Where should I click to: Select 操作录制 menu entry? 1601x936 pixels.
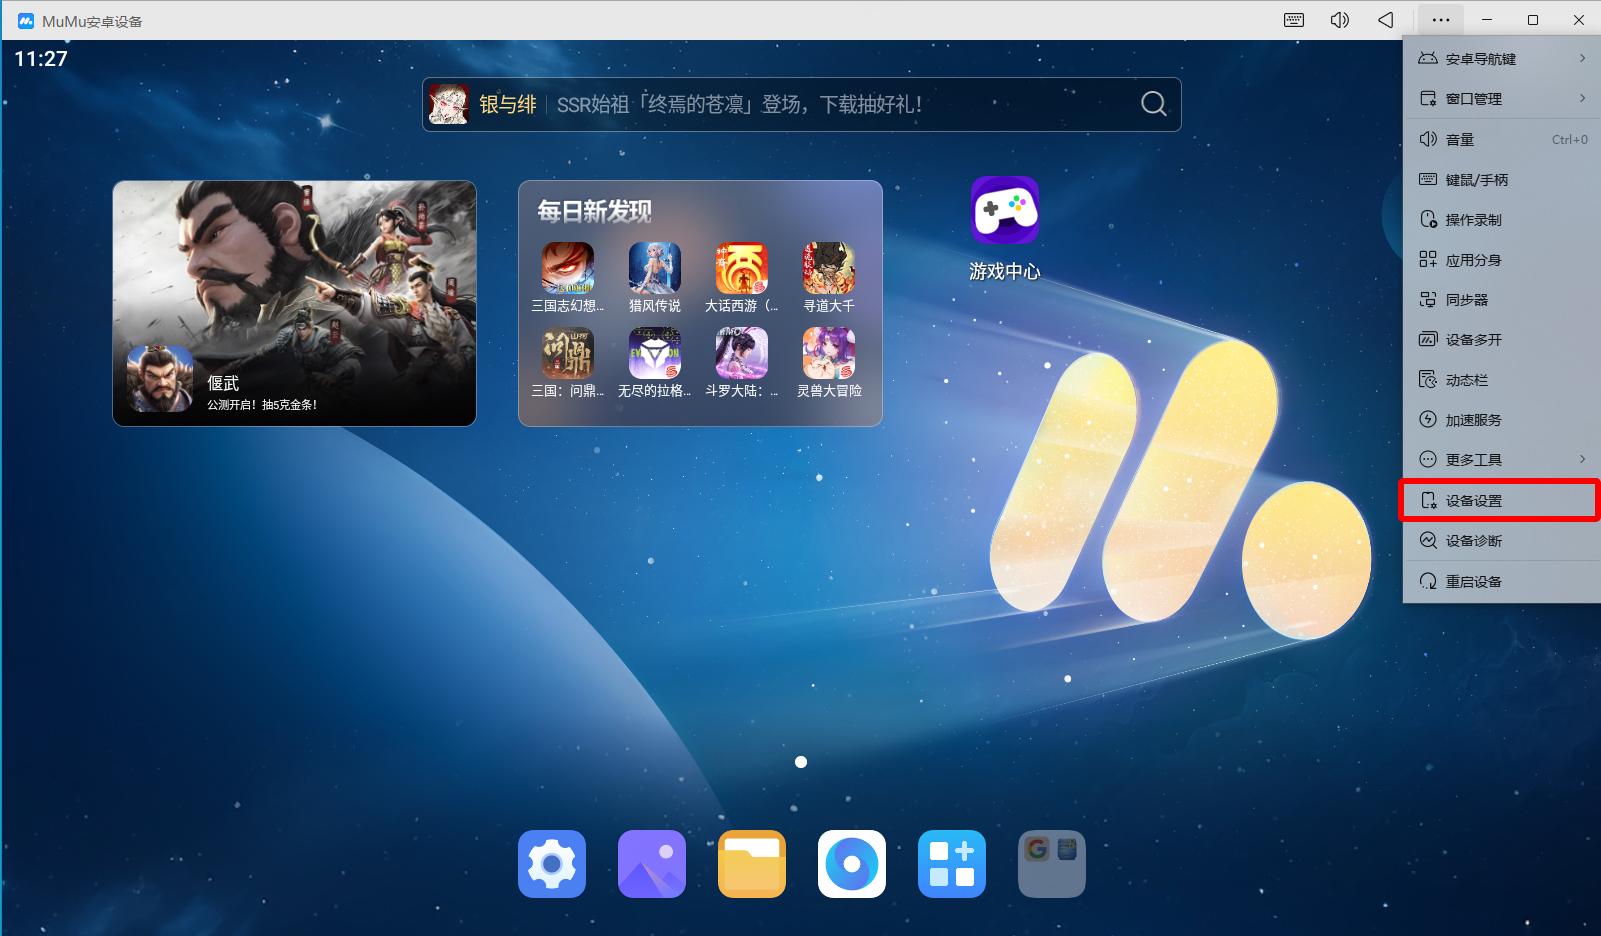point(1473,220)
